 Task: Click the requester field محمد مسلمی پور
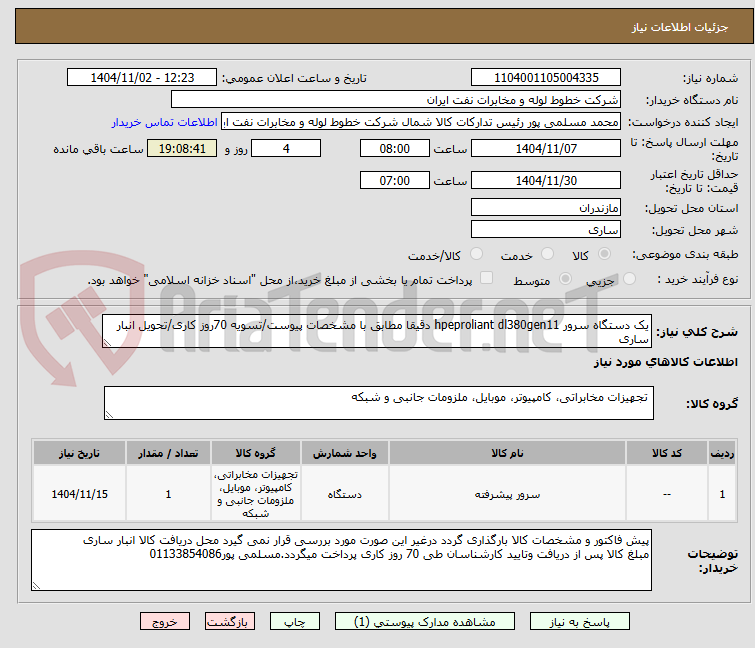click(x=421, y=122)
